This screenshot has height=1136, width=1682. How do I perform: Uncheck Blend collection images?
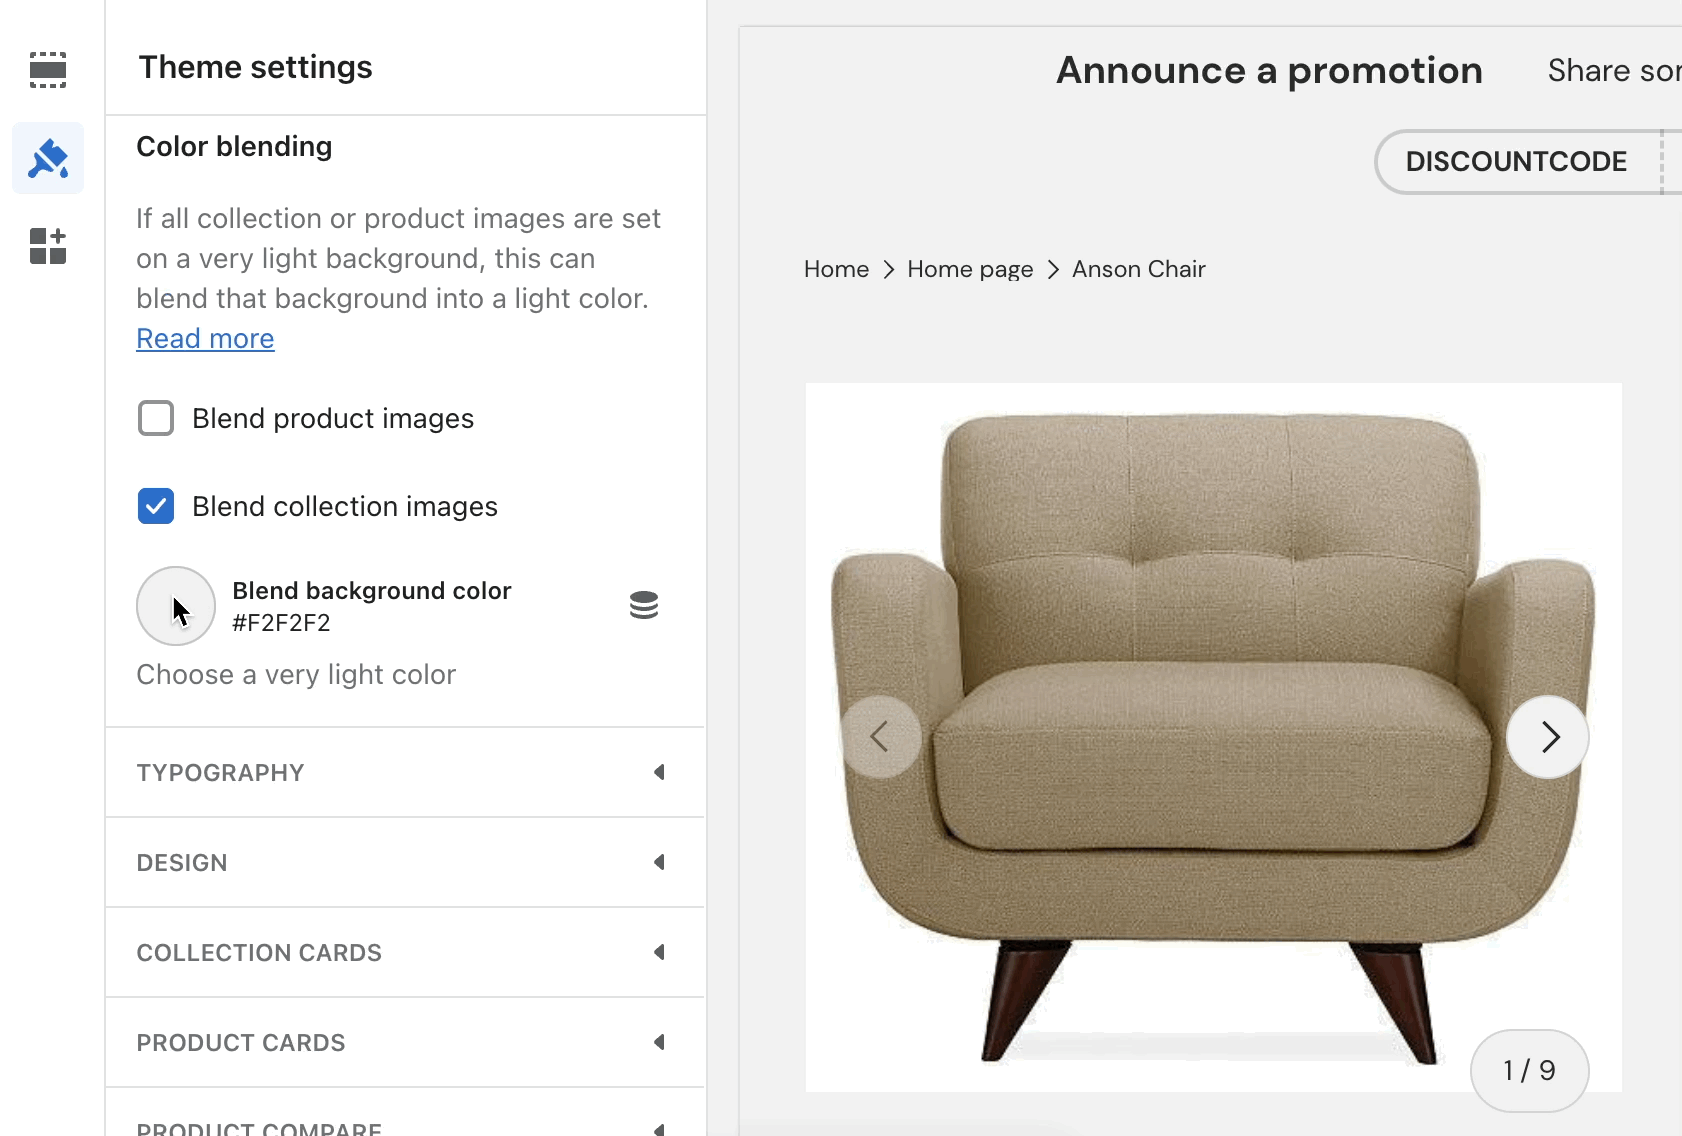(x=156, y=506)
